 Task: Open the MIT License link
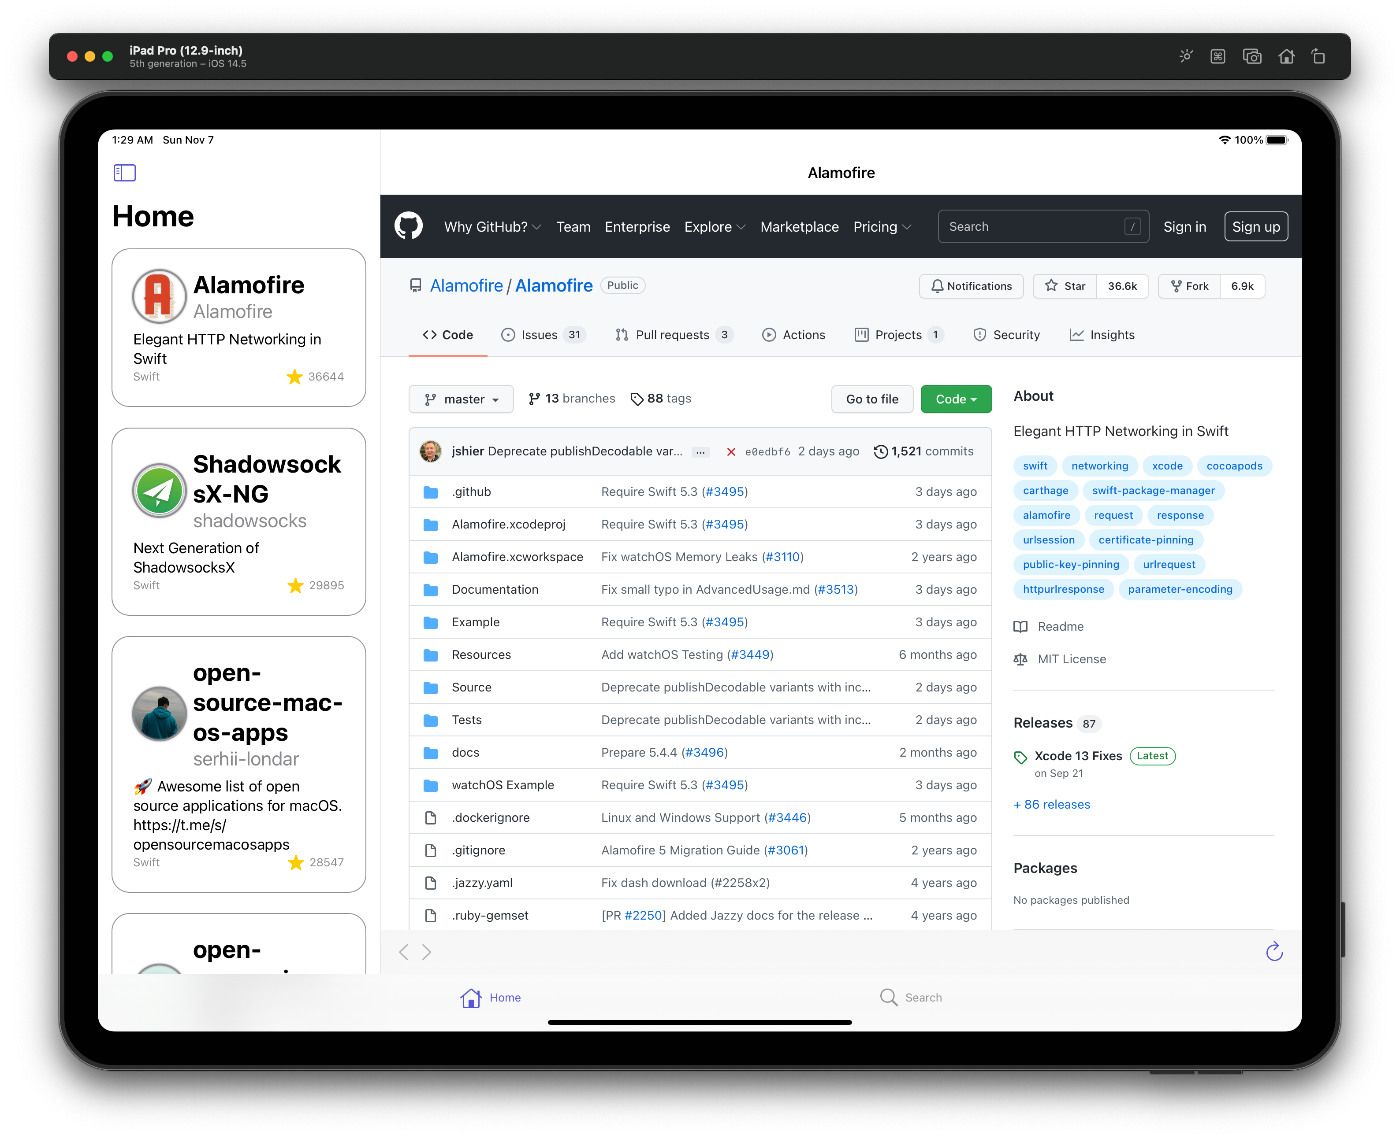click(1060, 659)
